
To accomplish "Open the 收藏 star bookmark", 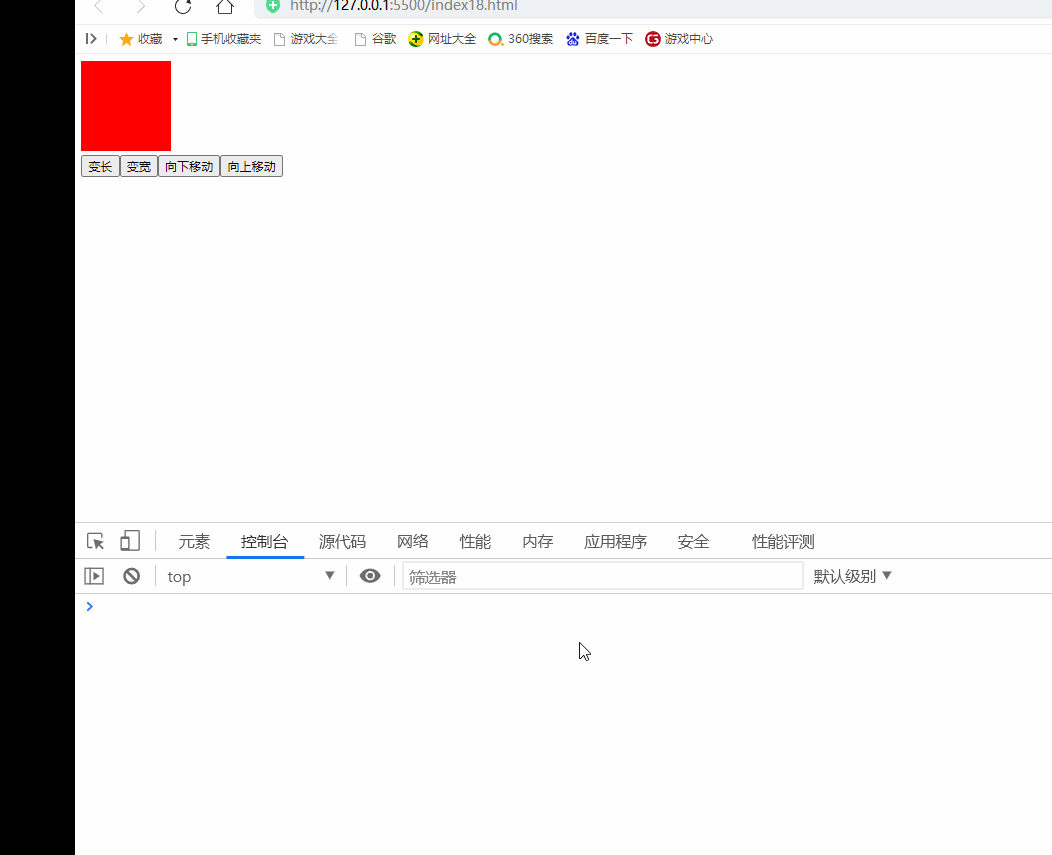I will pos(141,39).
